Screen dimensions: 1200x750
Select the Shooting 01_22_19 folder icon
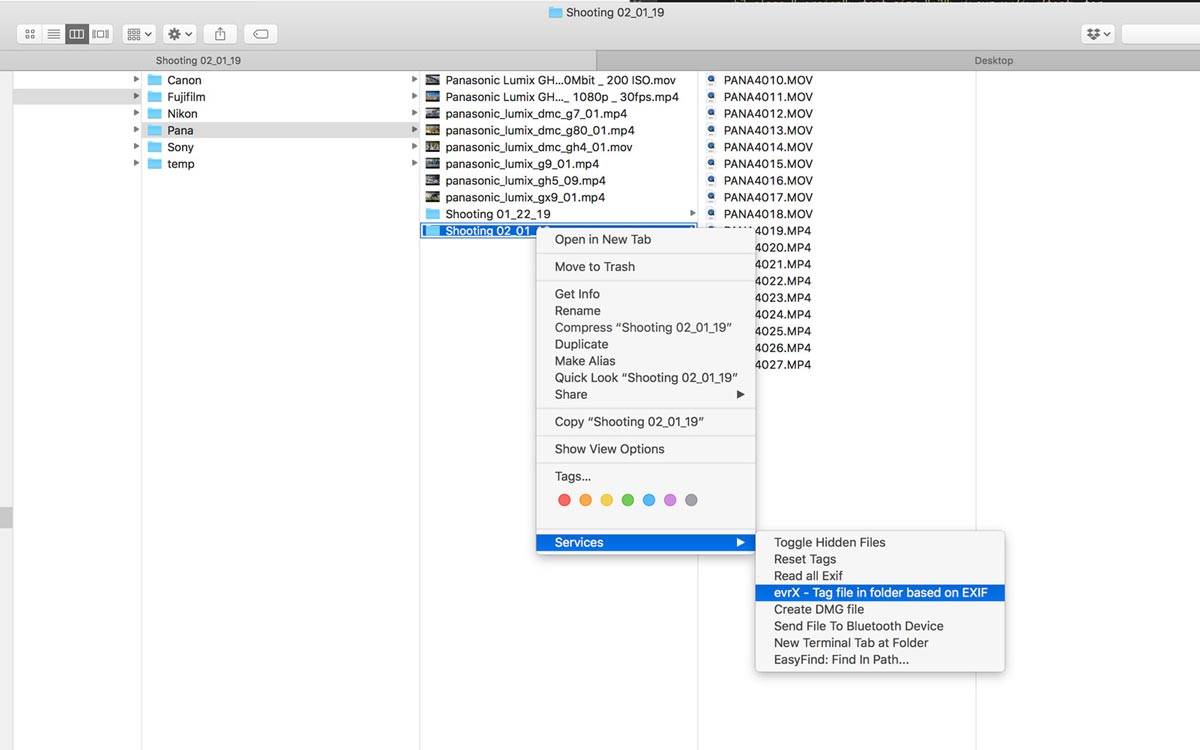[433, 214]
